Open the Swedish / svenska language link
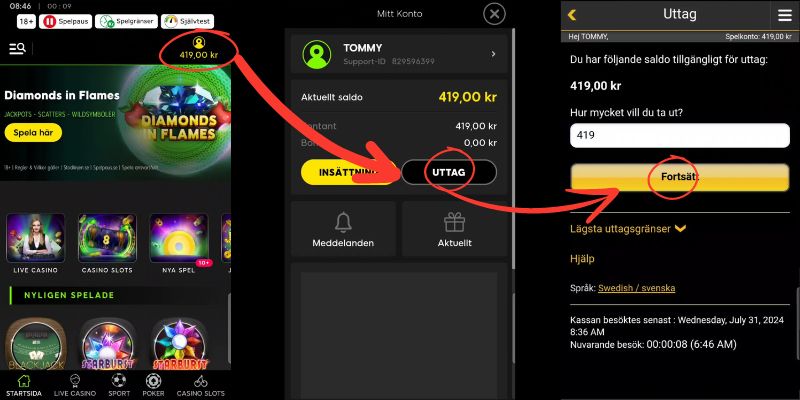 (636, 288)
